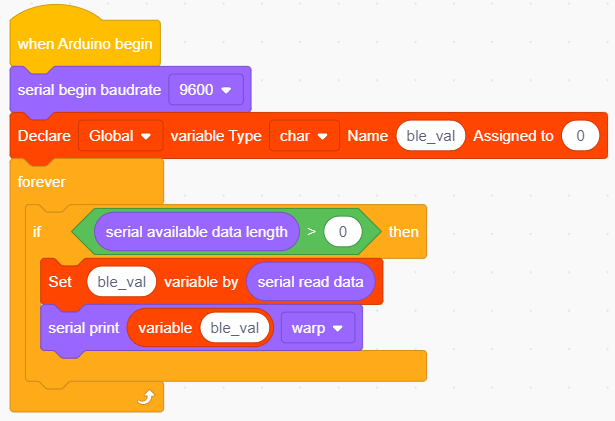This screenshot has height=421, width=615.
Task: Select the serial print block label
Action: [x=84, y=328]
